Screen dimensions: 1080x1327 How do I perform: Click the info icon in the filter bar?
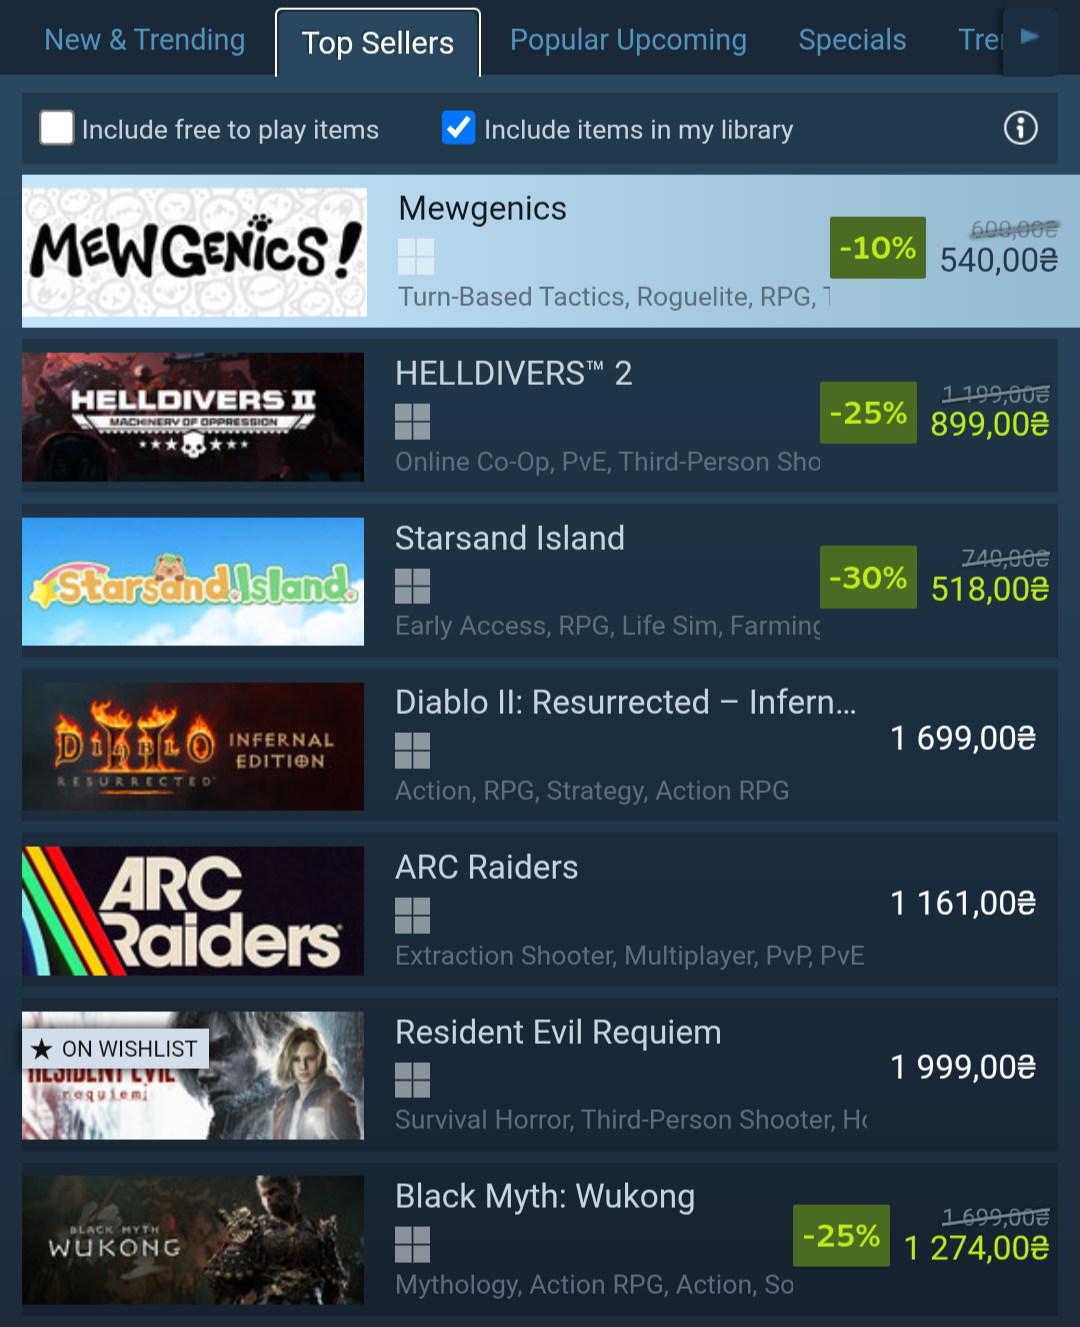point(1020,128)
